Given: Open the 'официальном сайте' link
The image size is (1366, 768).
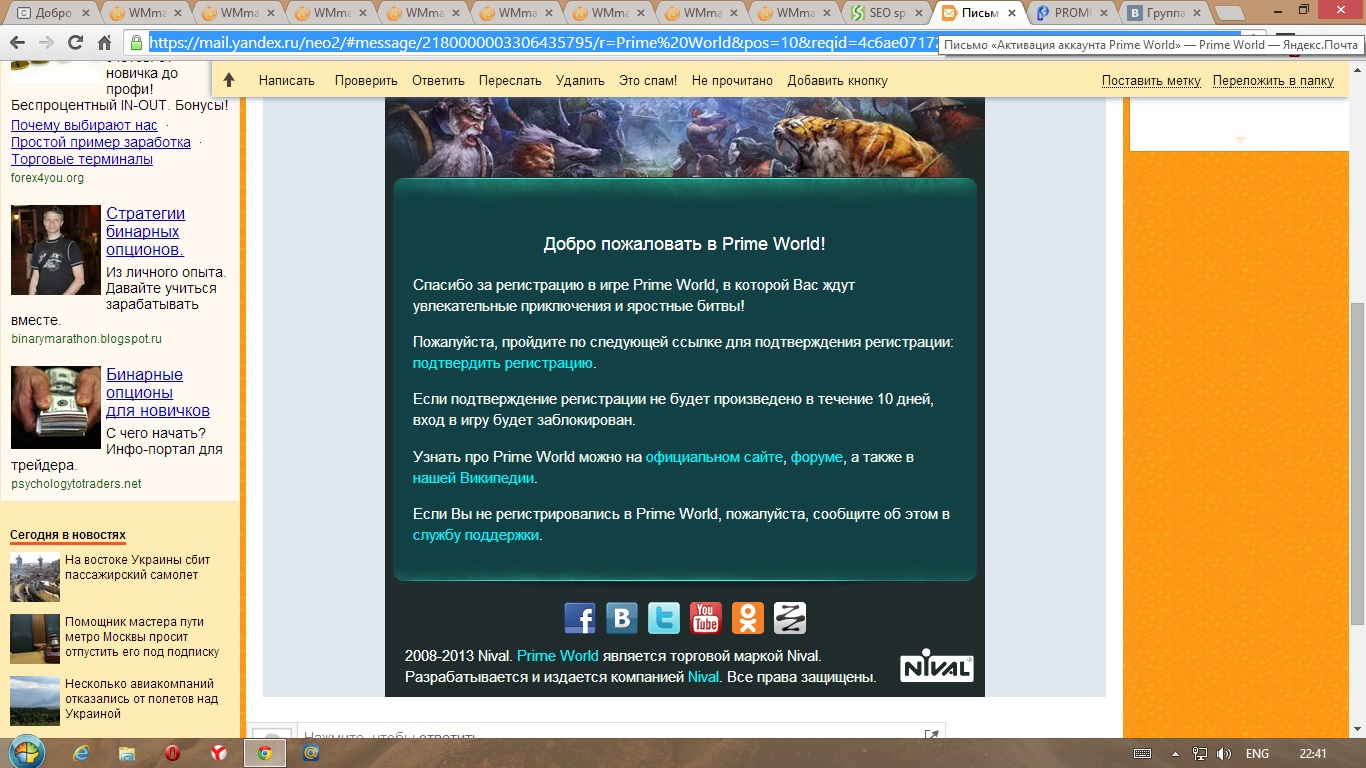Looking at the screenshot, I should [x=714, y=457].
